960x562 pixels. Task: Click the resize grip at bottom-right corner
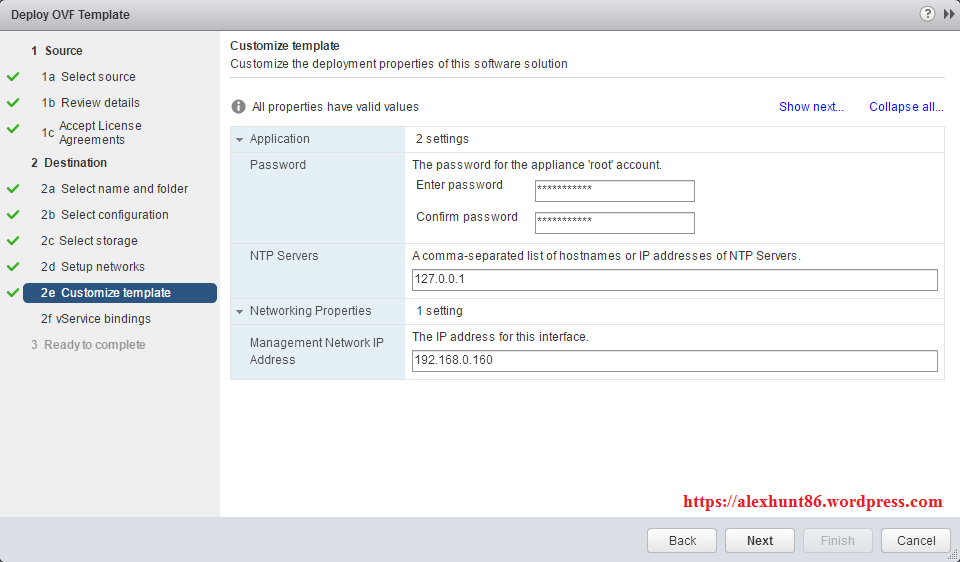pyautogui.click(x=953, y=555)
